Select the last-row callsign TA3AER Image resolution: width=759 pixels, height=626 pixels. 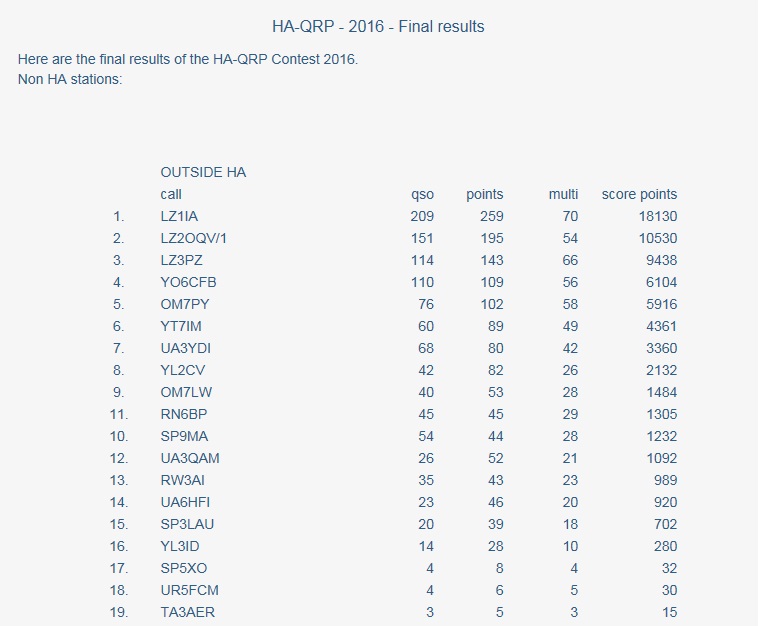187,612
